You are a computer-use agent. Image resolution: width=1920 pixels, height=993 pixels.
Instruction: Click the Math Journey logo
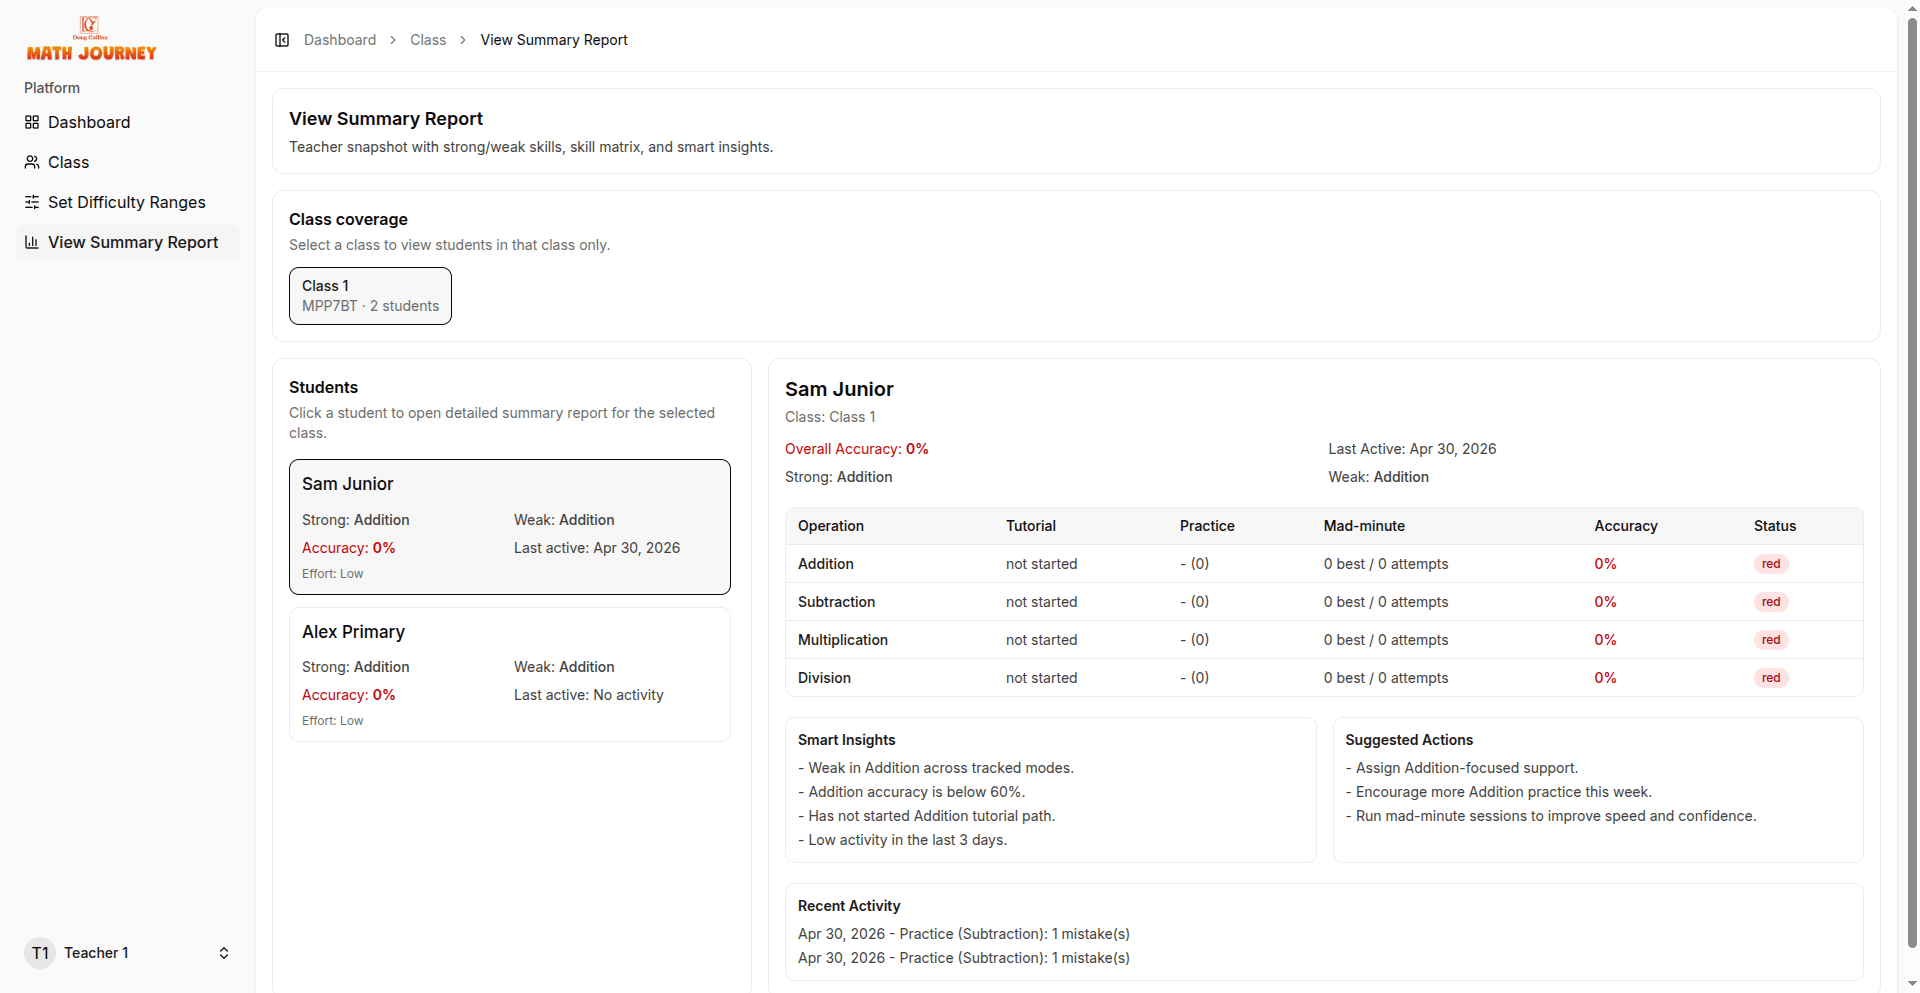point(91,40)
